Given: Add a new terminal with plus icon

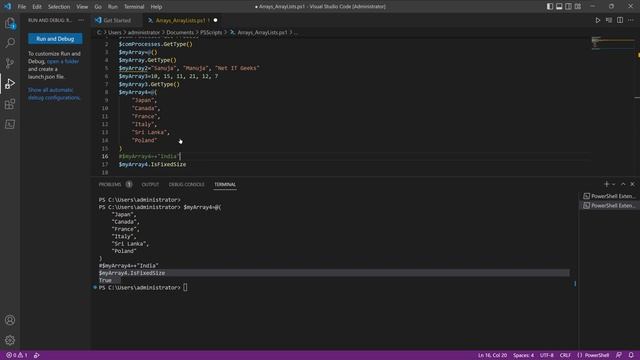Looking at the screenshot, I should 607,184.
